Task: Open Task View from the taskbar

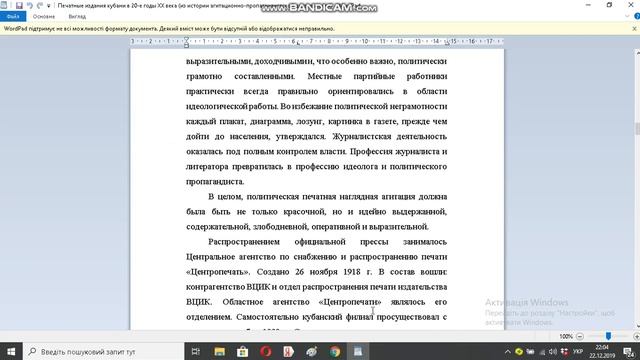Action: click(196, 351)
